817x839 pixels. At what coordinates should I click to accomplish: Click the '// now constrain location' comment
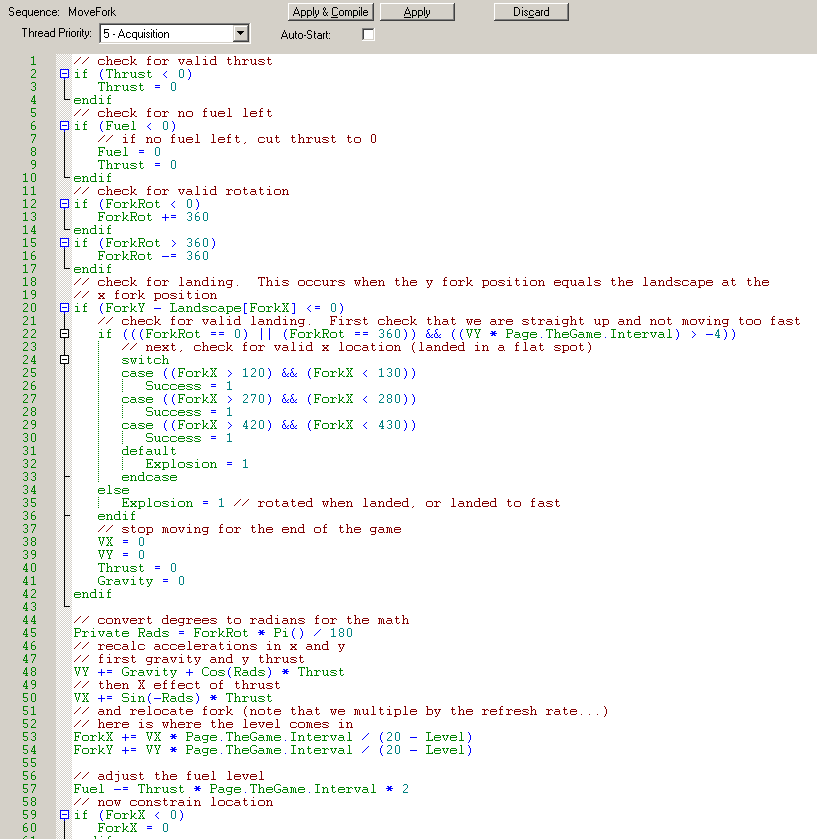(173, 802)
